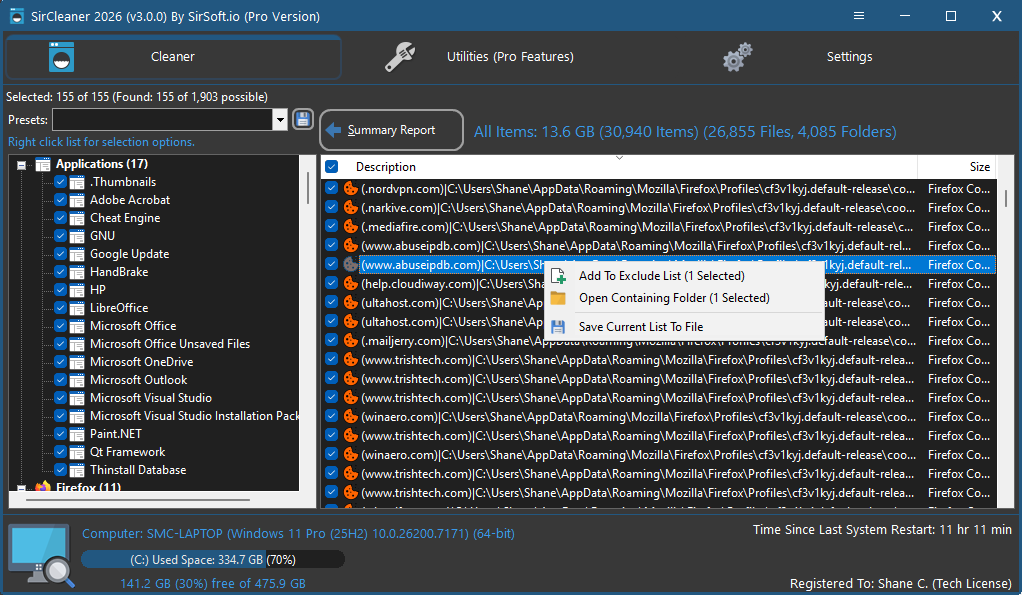Screen dimensions: 1022x595
Task: Uncheck the select-all Description header checkbox
Action: 331,167
